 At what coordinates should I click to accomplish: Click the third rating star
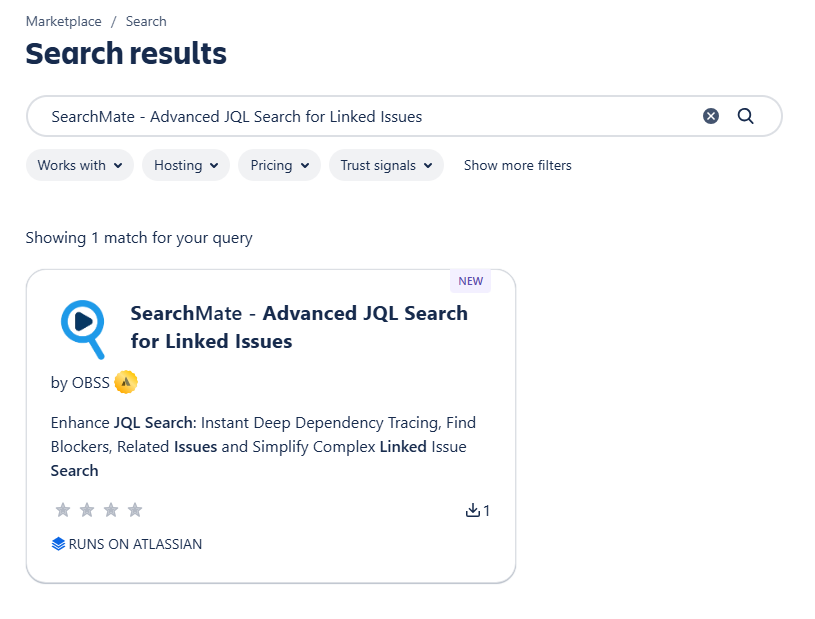[x=111, y=510]
